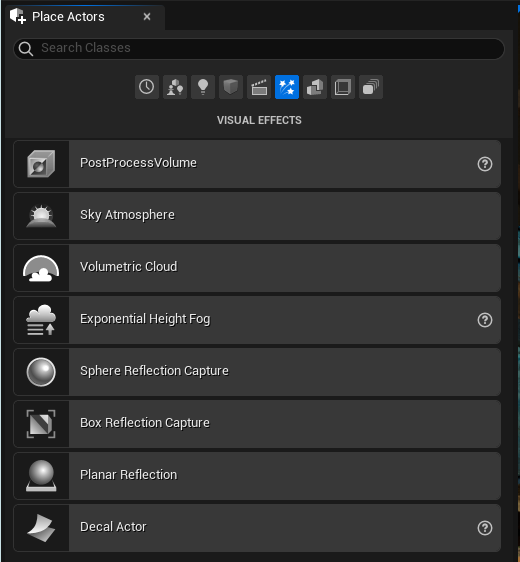Open help for Decal Actor
Screen dimensions: 520x562
point(485,528)
